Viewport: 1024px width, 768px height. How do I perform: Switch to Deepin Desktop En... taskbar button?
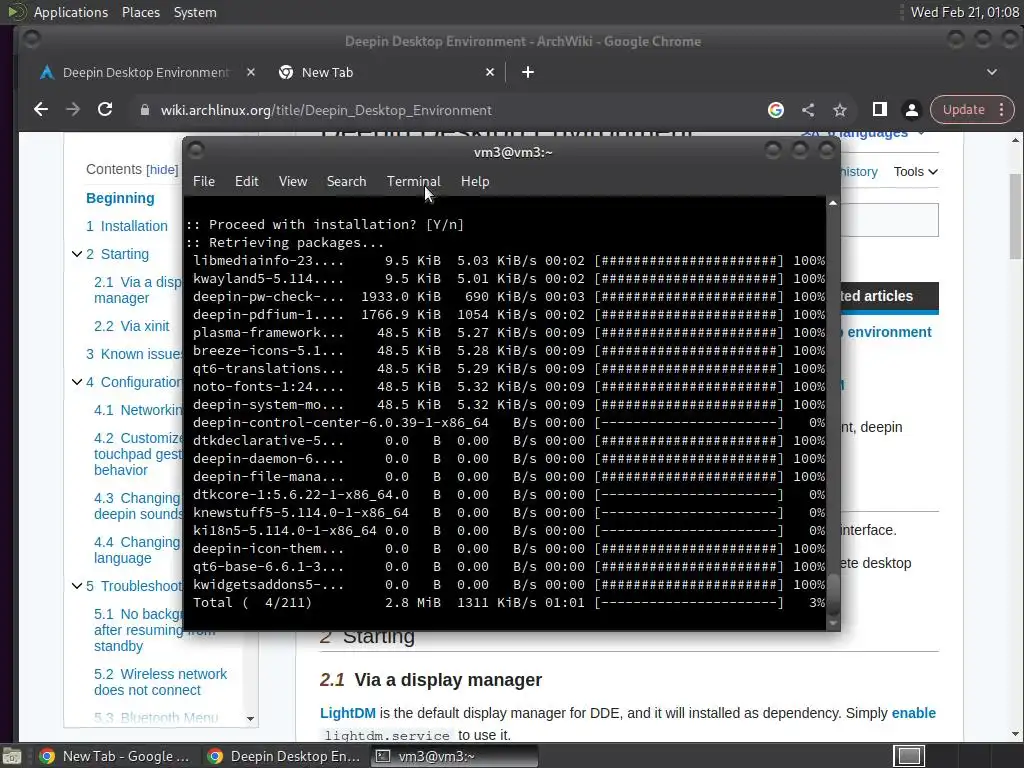283,756
